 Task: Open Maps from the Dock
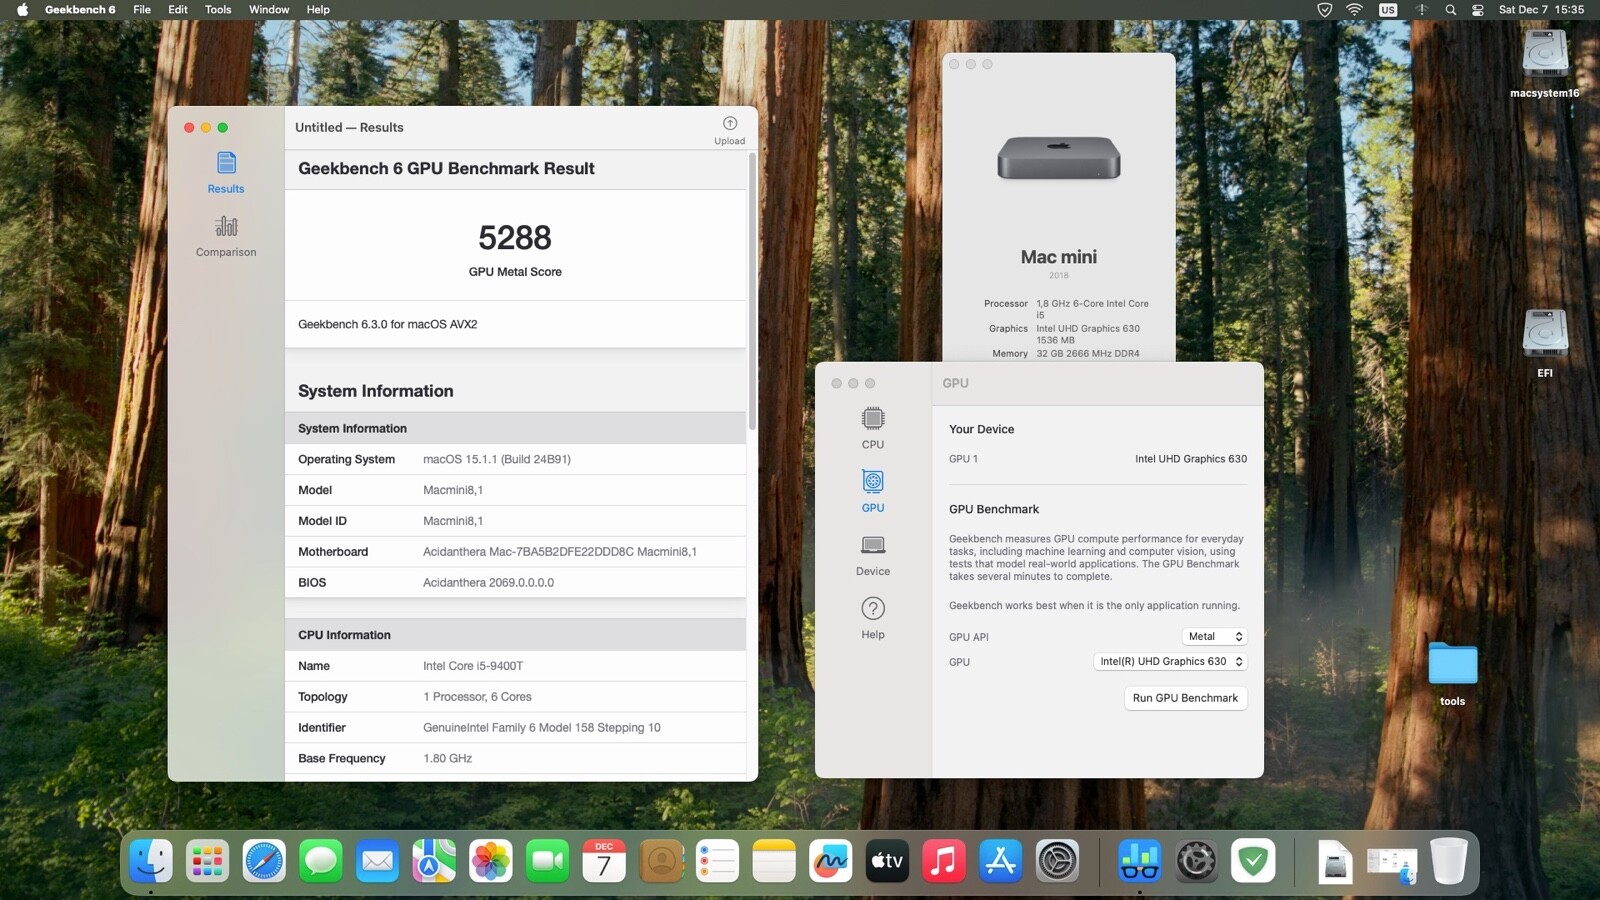[x=434, y=861]
